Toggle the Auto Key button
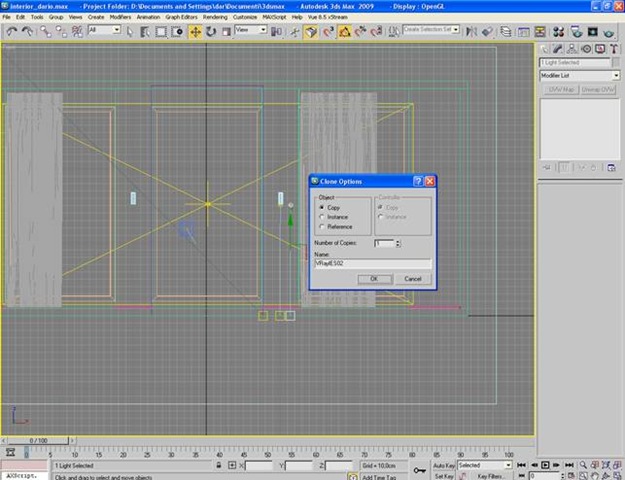The height and width of the screenshot is (480, 625). click(444, 465)
